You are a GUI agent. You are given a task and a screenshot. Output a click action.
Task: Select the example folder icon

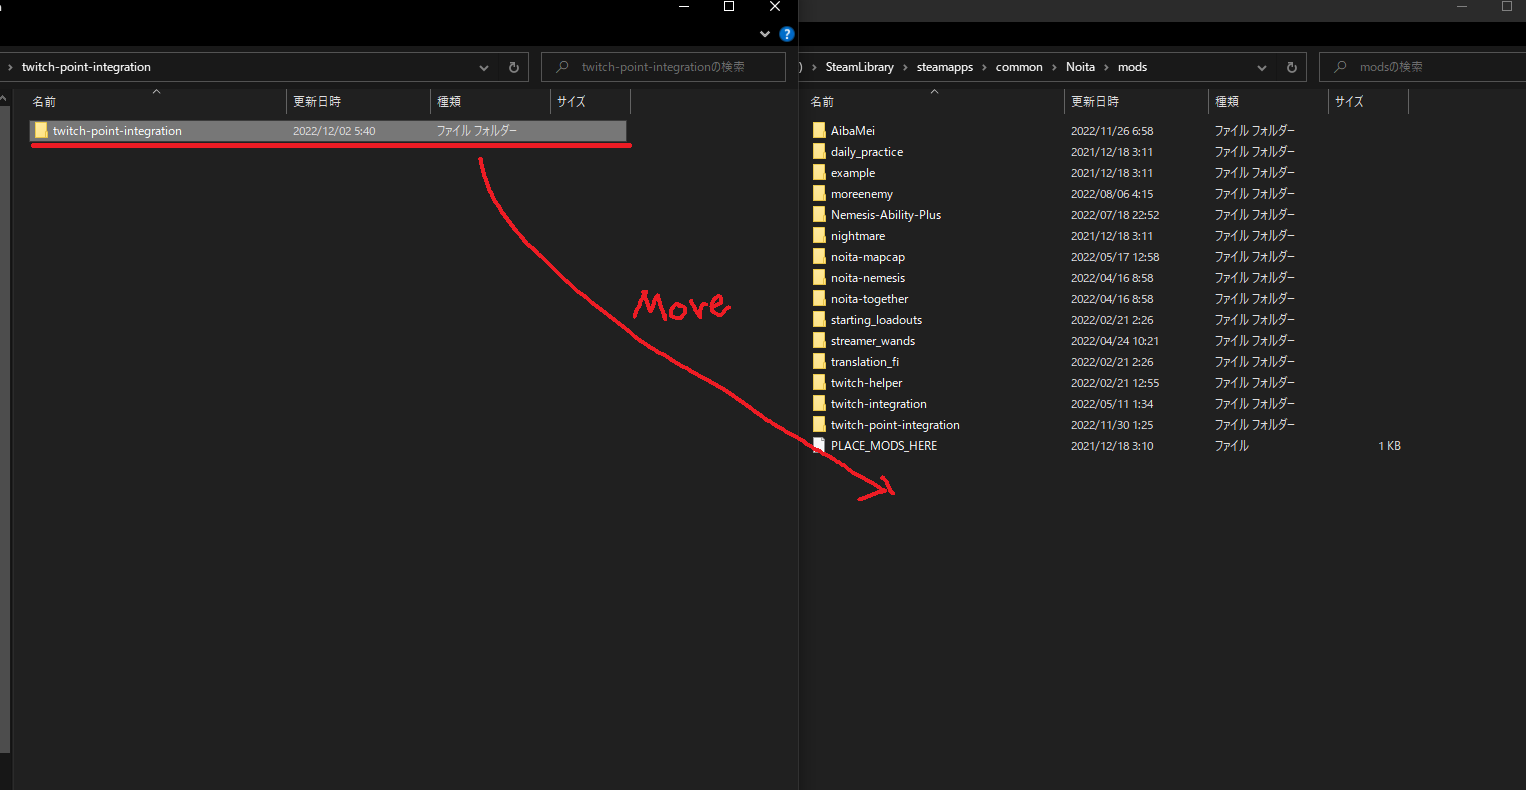pos(819,172)
